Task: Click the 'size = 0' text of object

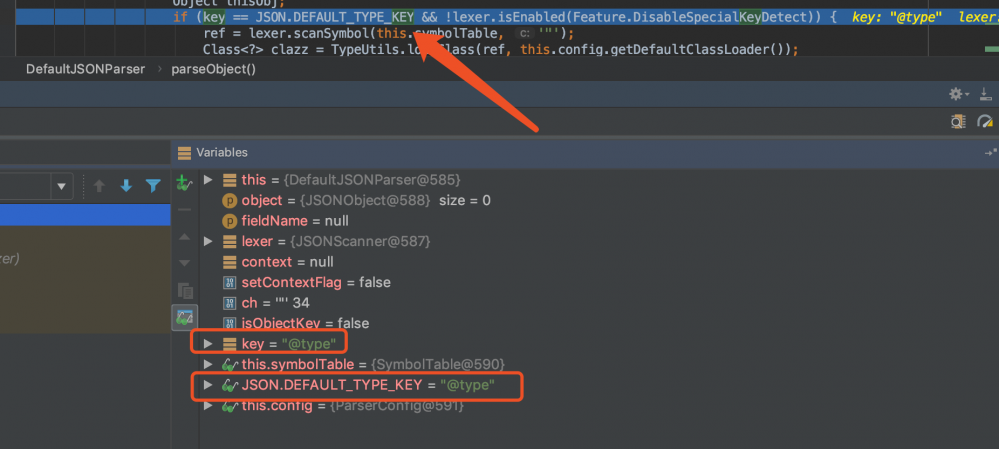Action: click(464, 201)
